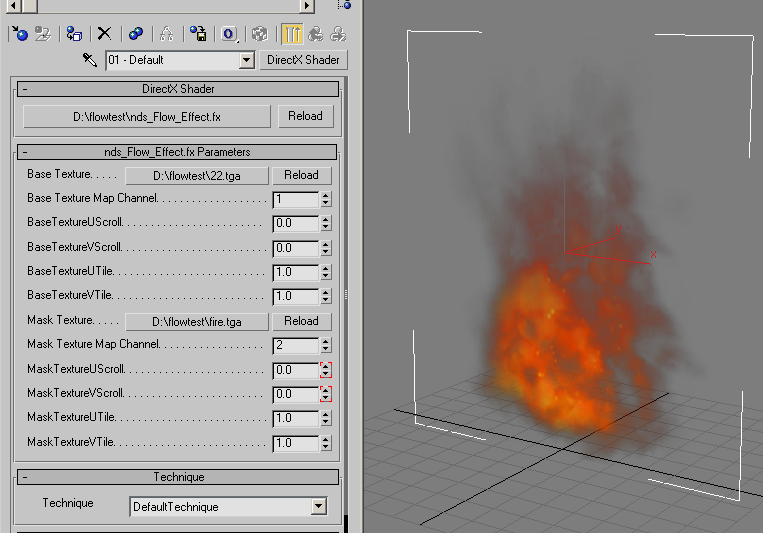Screen dimensions: 763x533
Task: Click the MaskTextureVScroll value field
Action: (x=296, y=394)
